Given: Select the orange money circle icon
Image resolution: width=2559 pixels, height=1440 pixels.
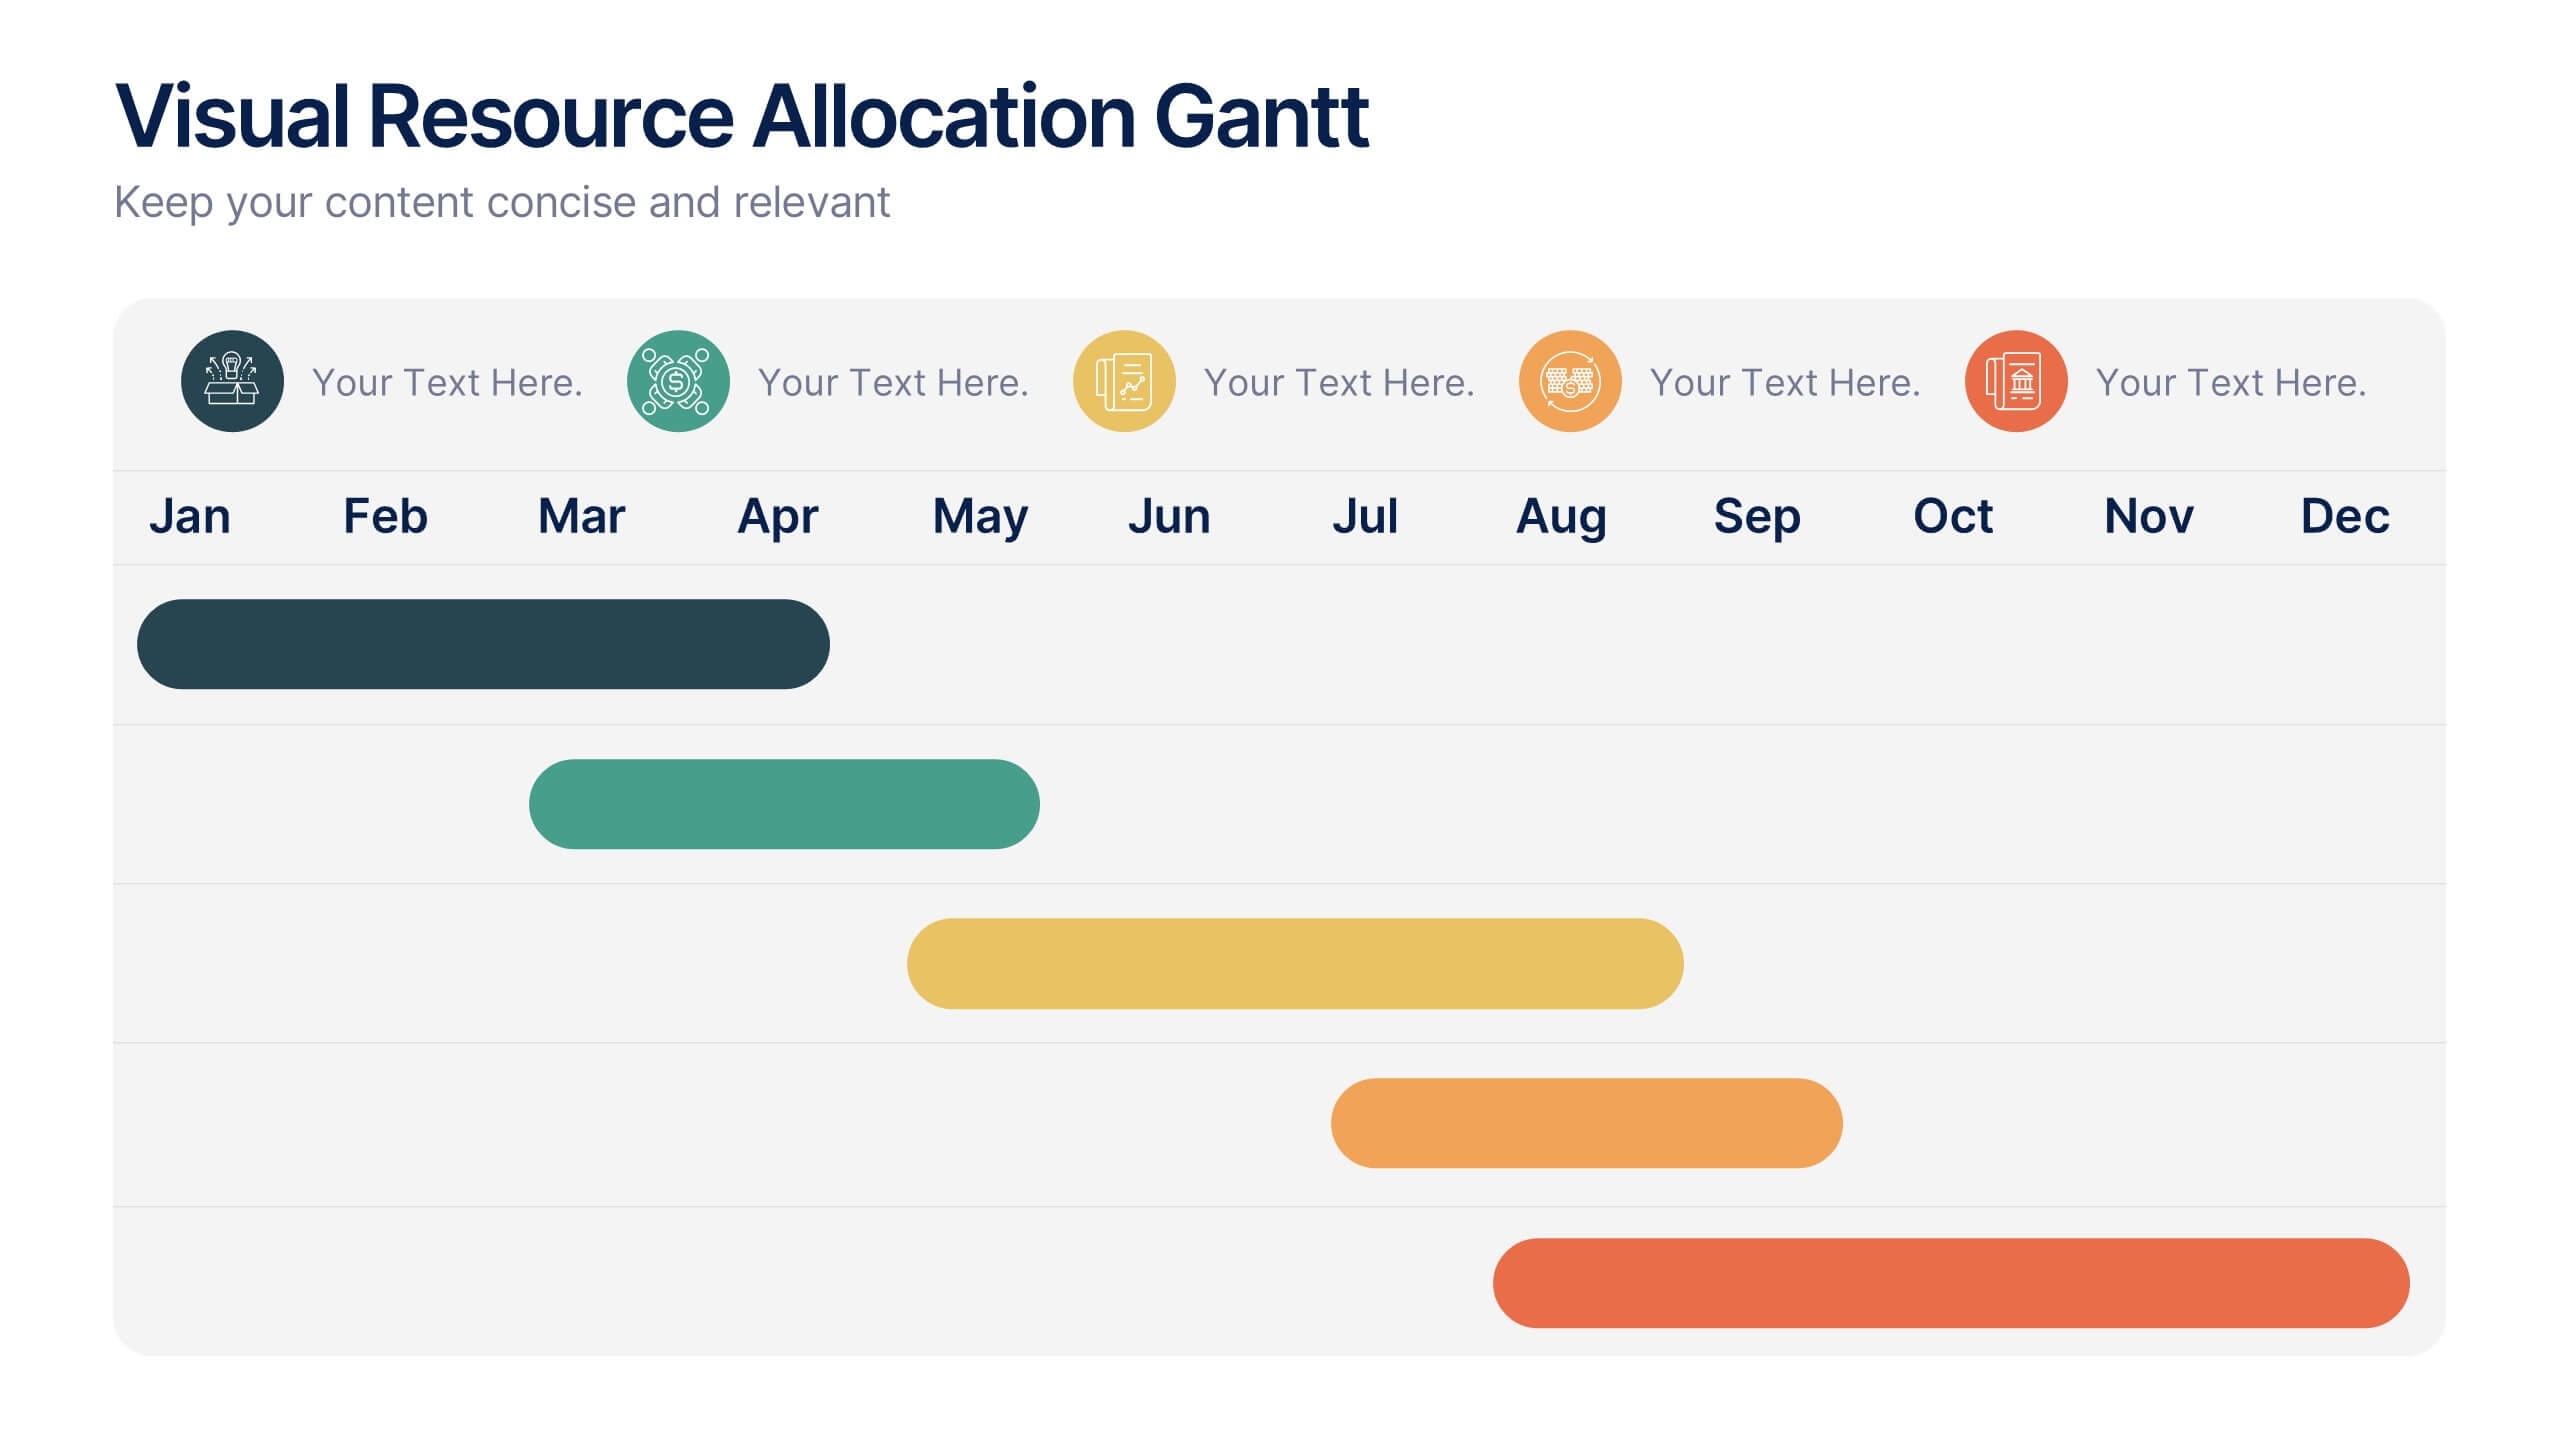Looking at the screenshot, I should pyautogui.click(x=1570, y=381).
